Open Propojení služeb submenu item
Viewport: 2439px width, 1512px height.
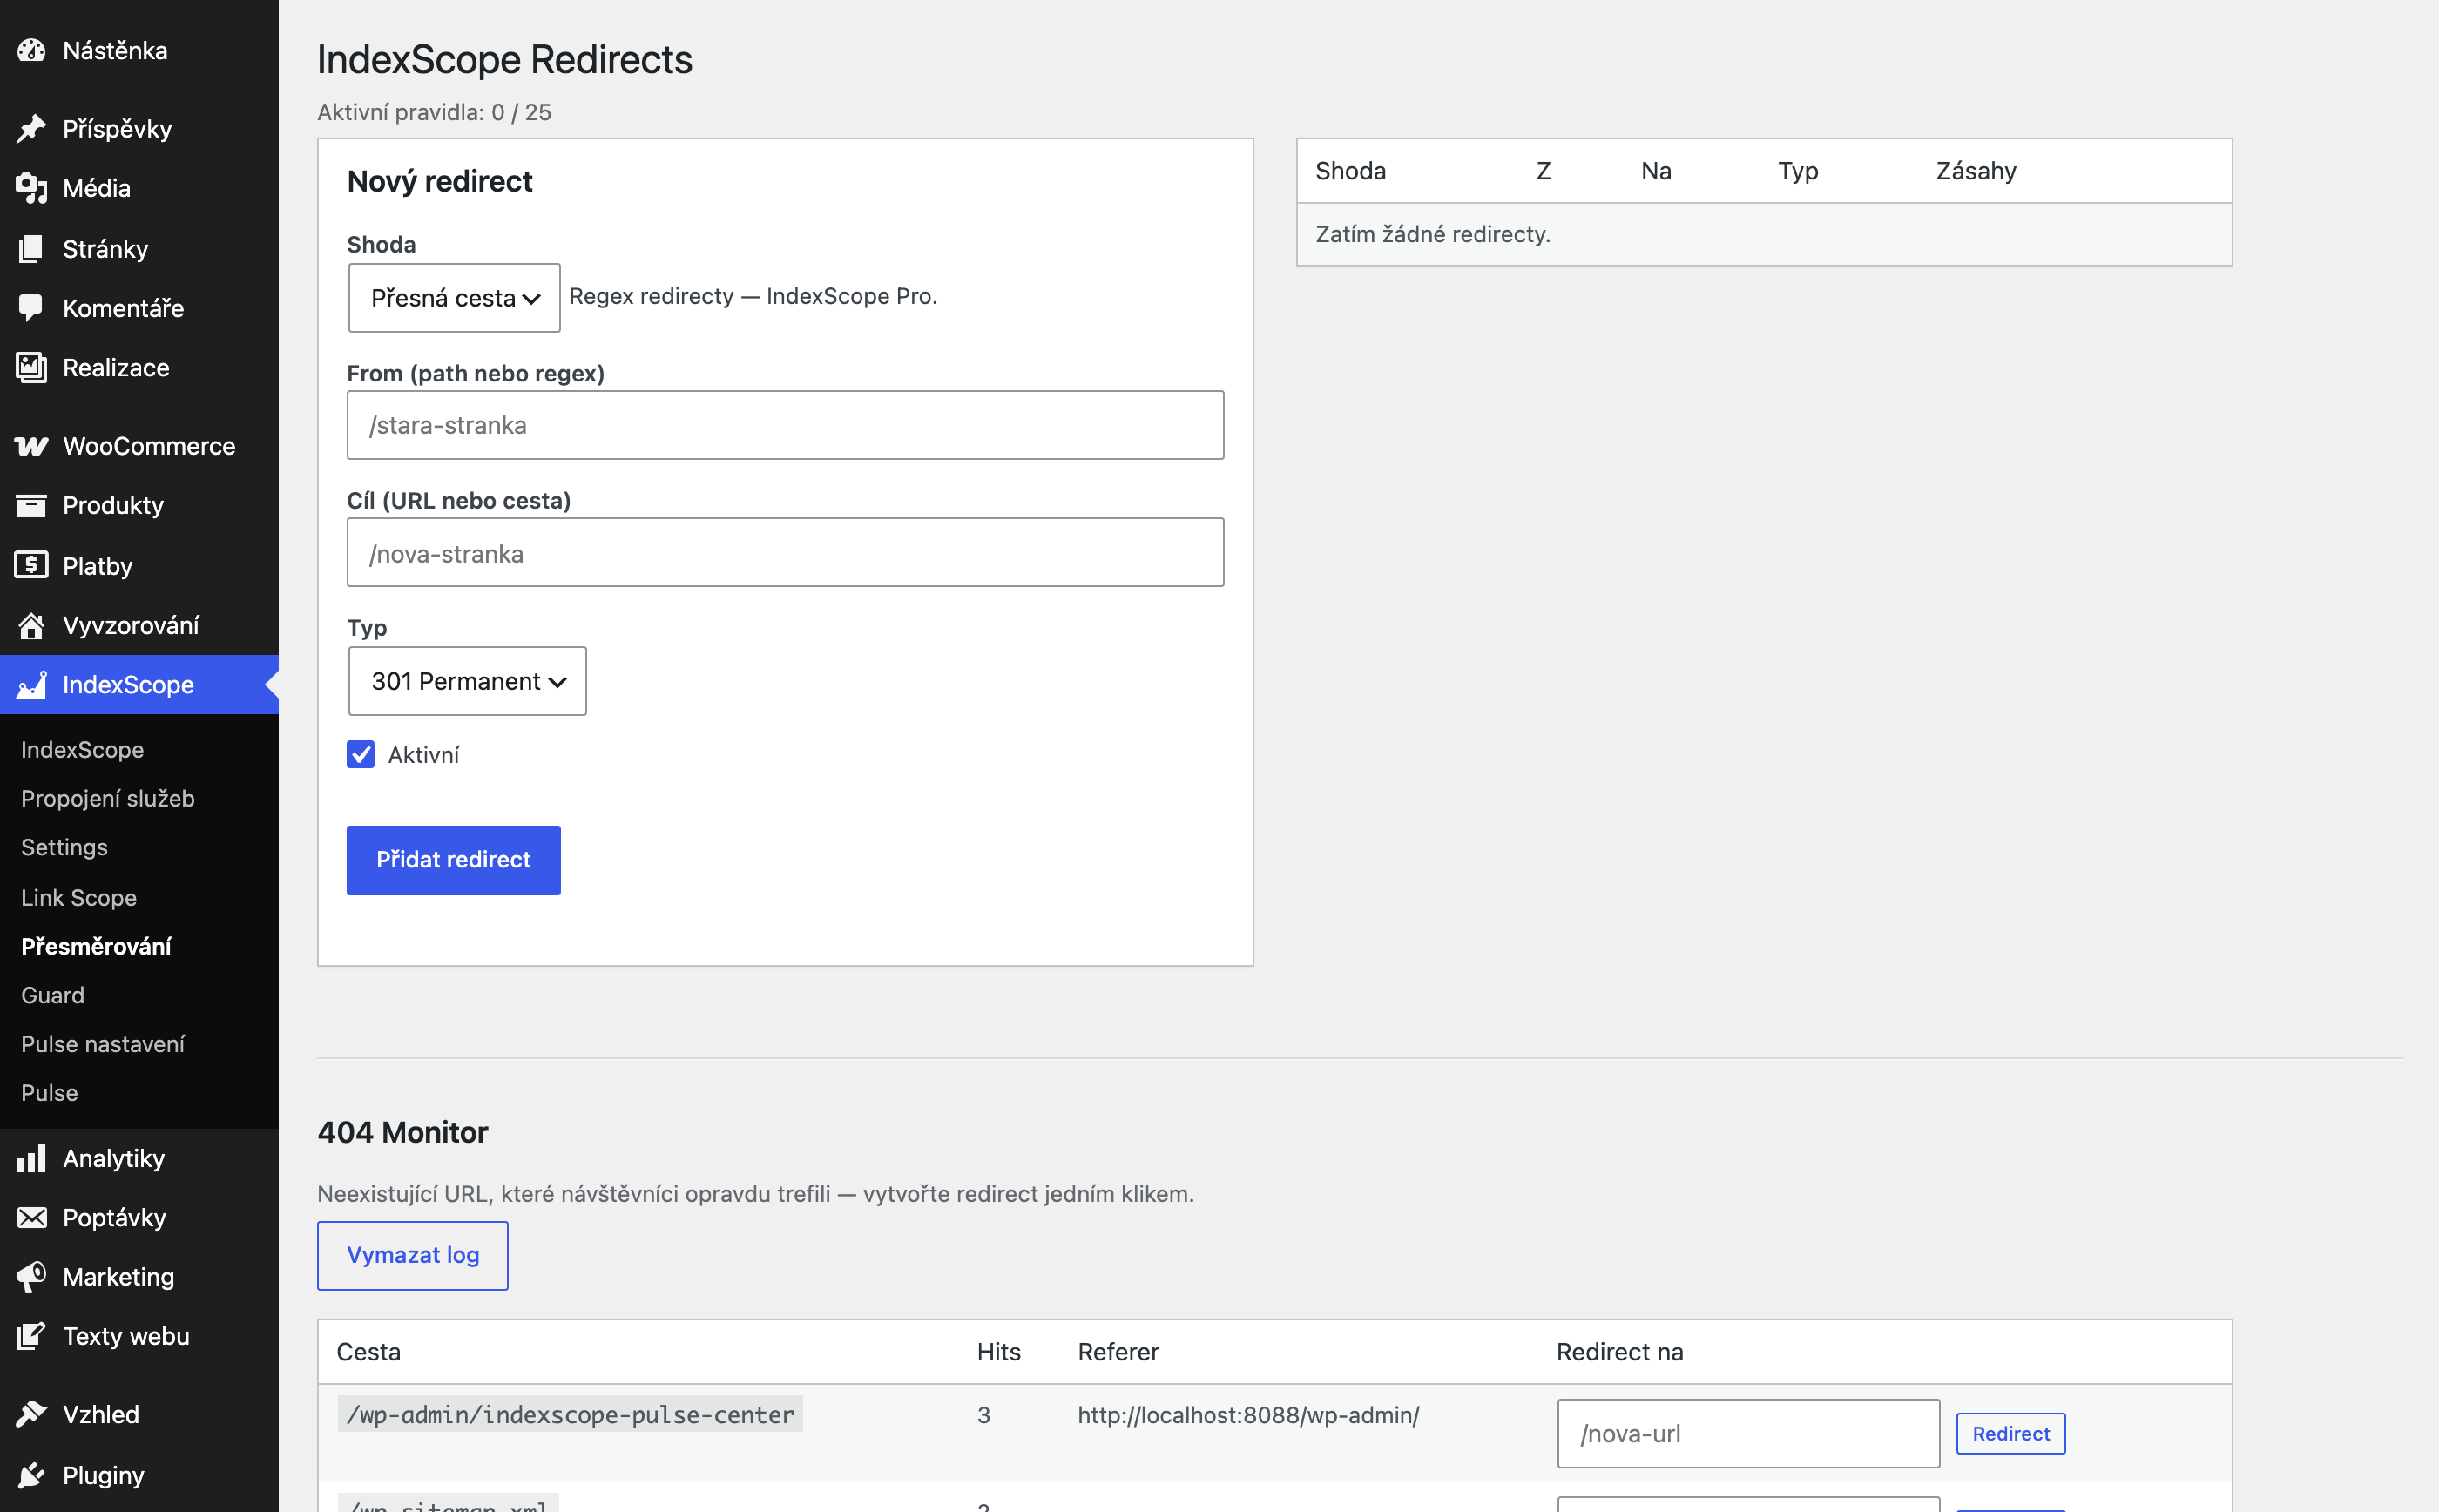[x=108, y=798]
